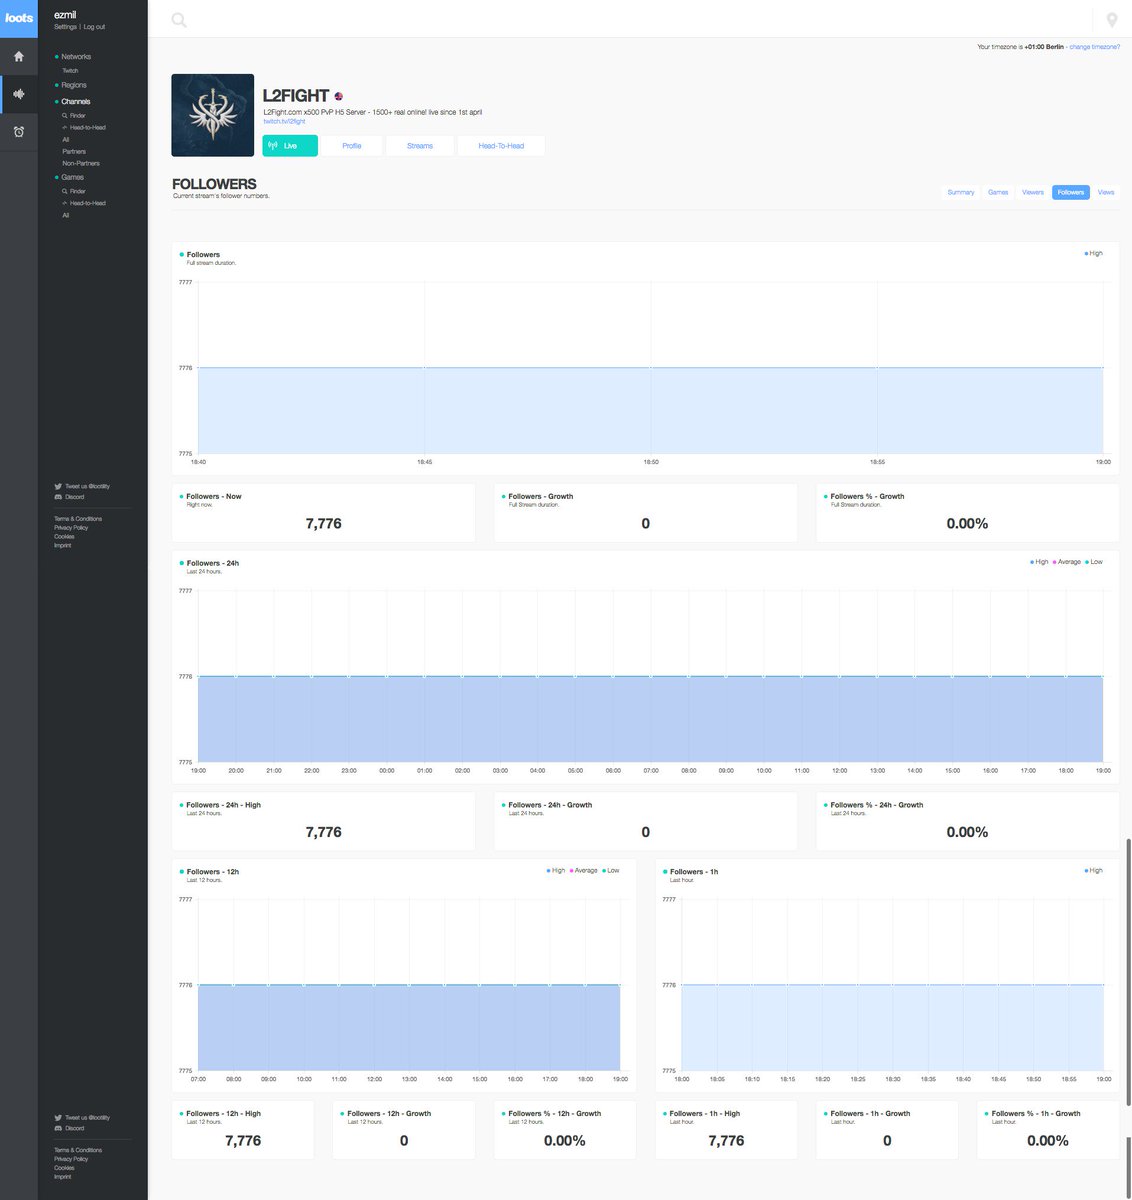The image size is (1132, 1200).
Task: Click the Followers - 12h - High card title
Action: [x=223, y=1114]
